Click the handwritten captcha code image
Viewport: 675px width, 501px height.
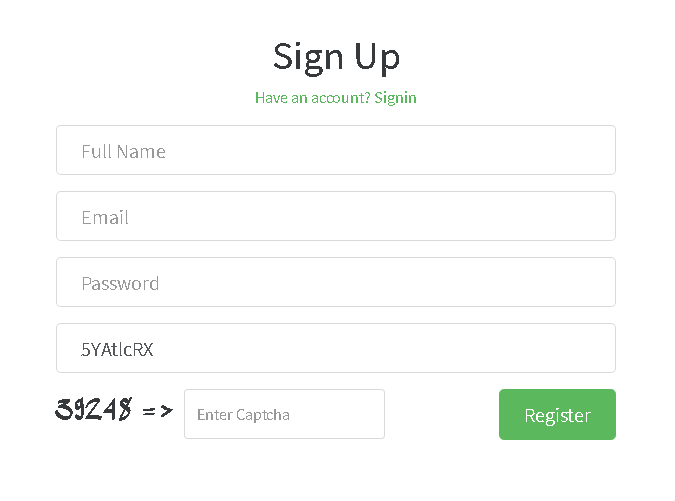tap(94, 409)
